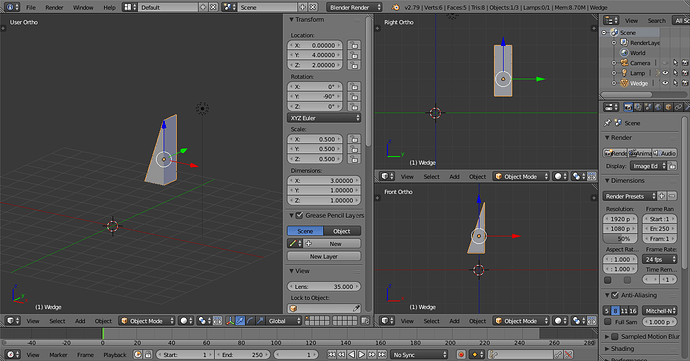
Task: Enable the Sampled Motion Blur checkbox
Action: (615, 336)
